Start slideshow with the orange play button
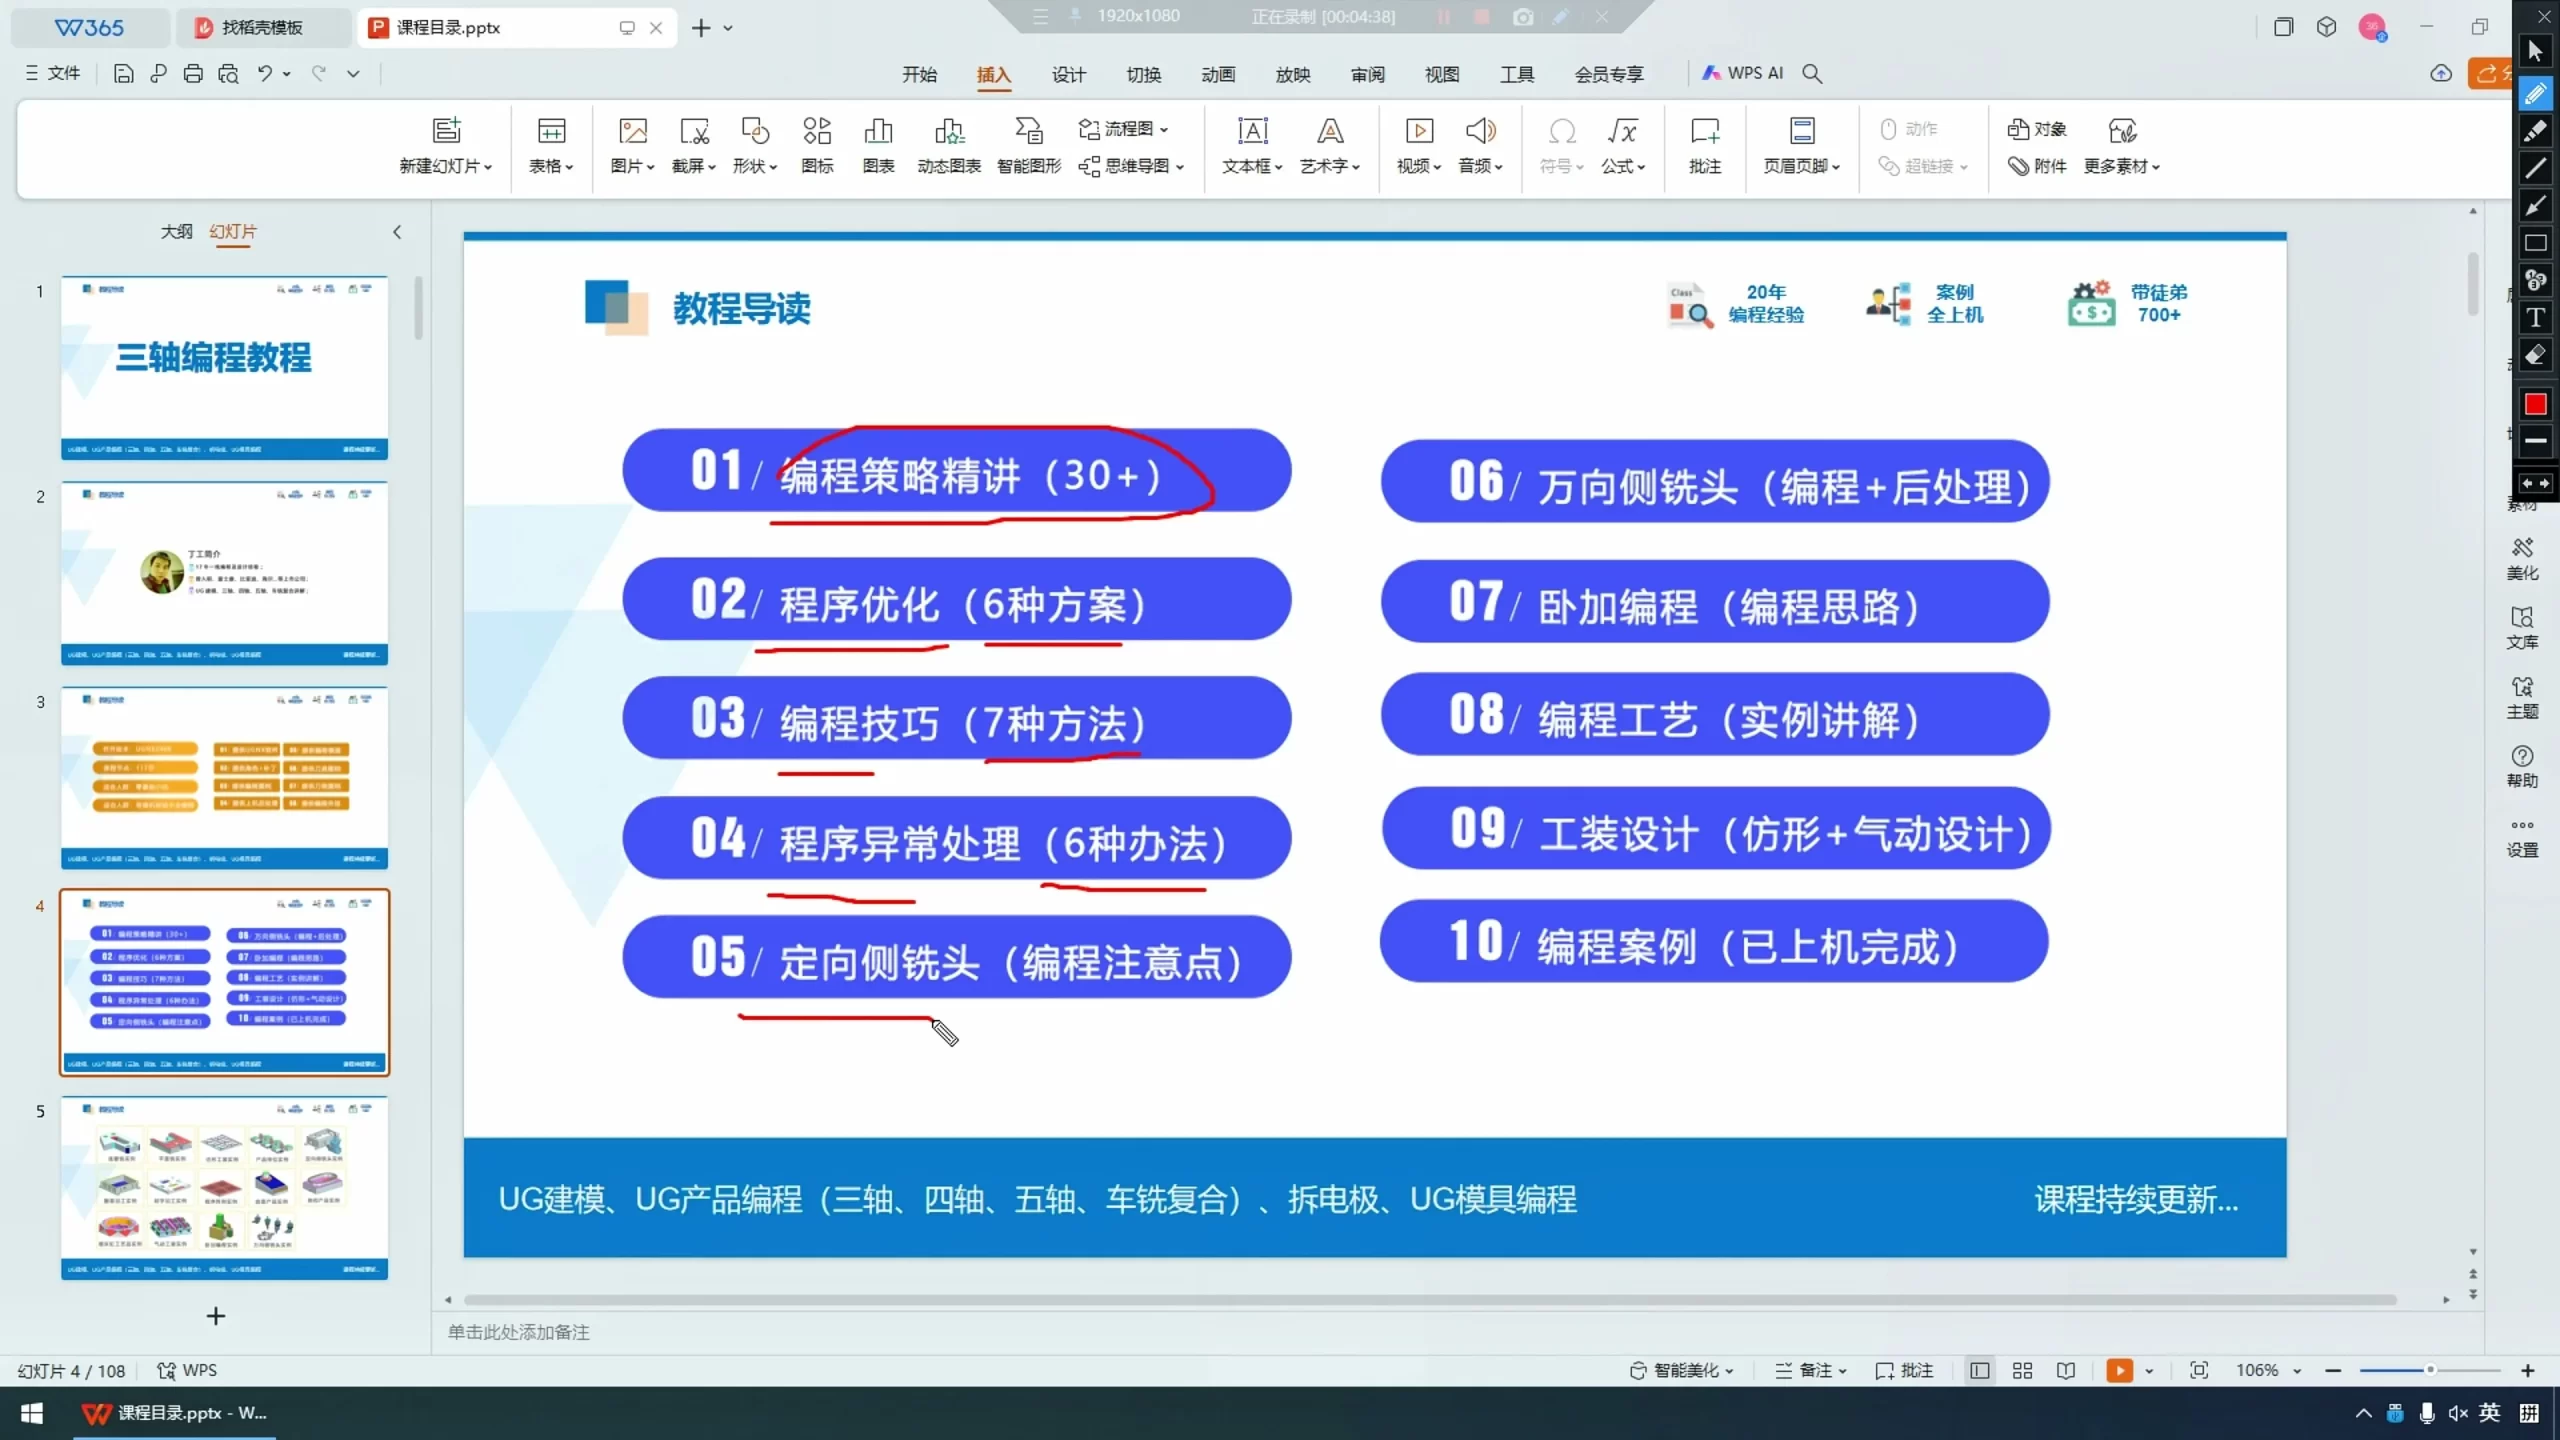2560x1440 pixels. (2119, 1370)
